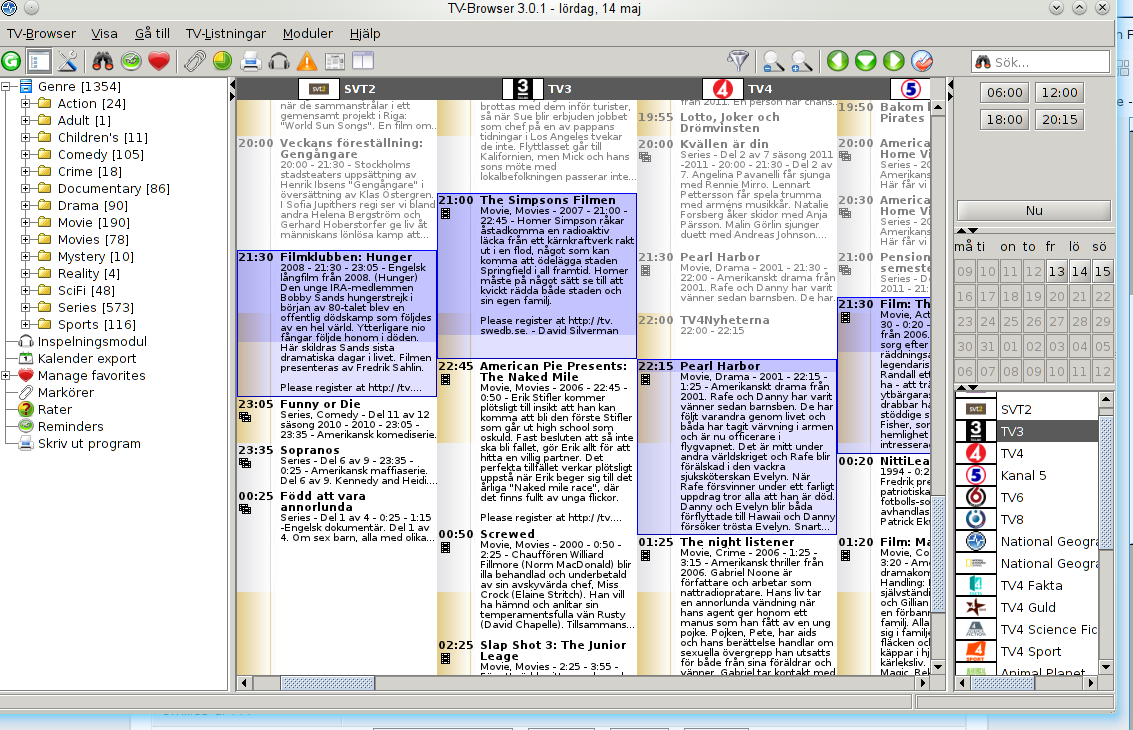Expand the Children's [11] genre folder
Viewport: 1133px width, 730px height.
(x=25, y=137)
